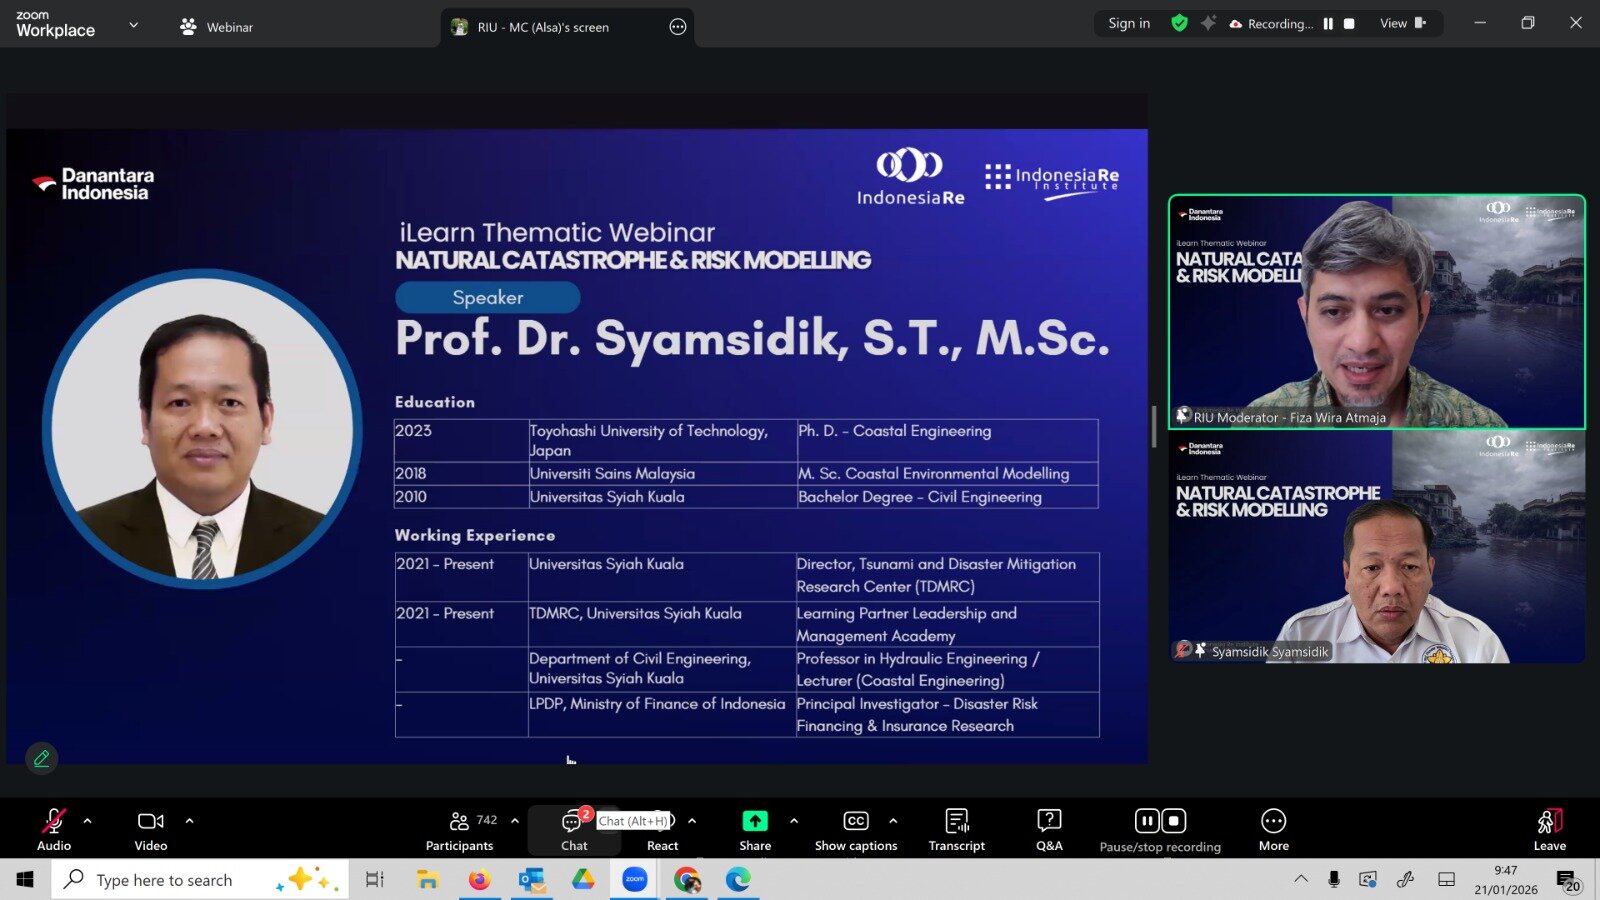This screenshot has width=1600, height=900.
Task: Pause the recording in the bottom toolbar
Action: coord(1147,821)
